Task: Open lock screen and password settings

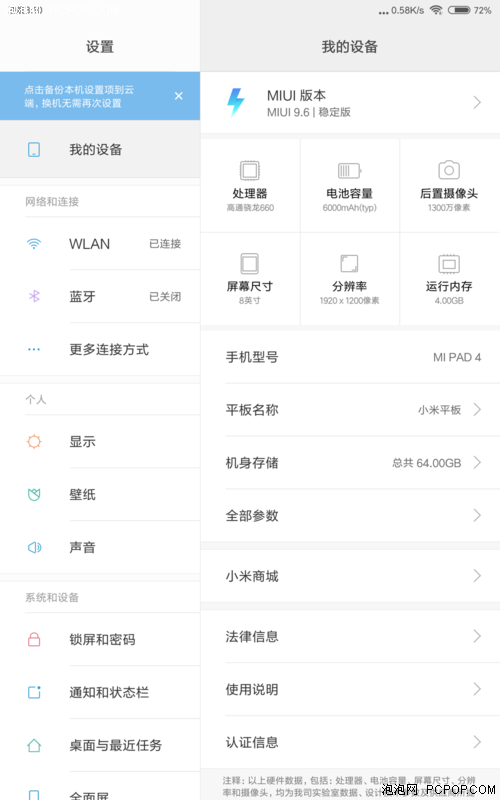Action: (100, 639)
